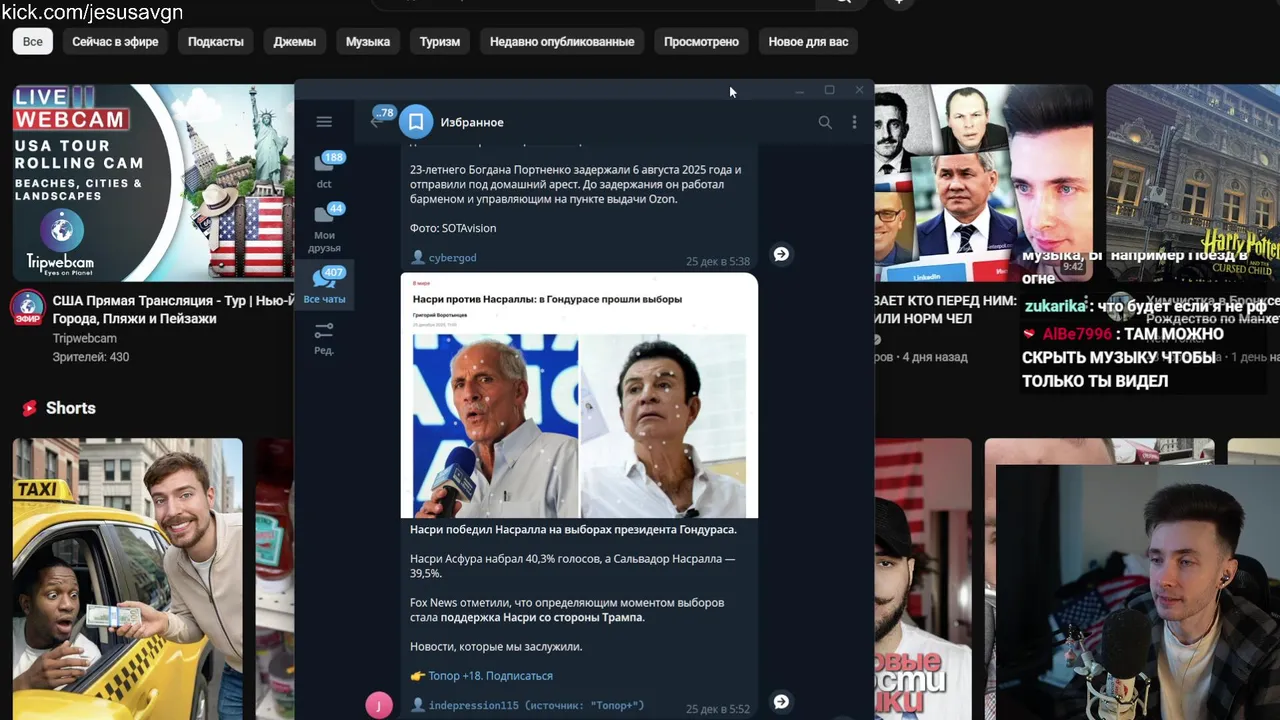Click text Насри победил Насралла на выборах
Image resolution: width=1280 pixels, height=720 pixels.
[x=573, y=529]
